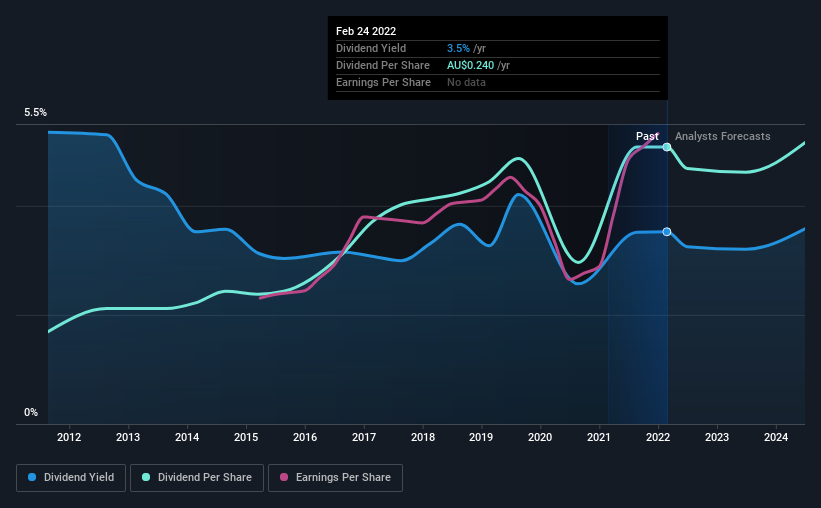Click the teal Dividend Per Share legend dot
This screenshot has height=508, width=821.
click(146, 477)
